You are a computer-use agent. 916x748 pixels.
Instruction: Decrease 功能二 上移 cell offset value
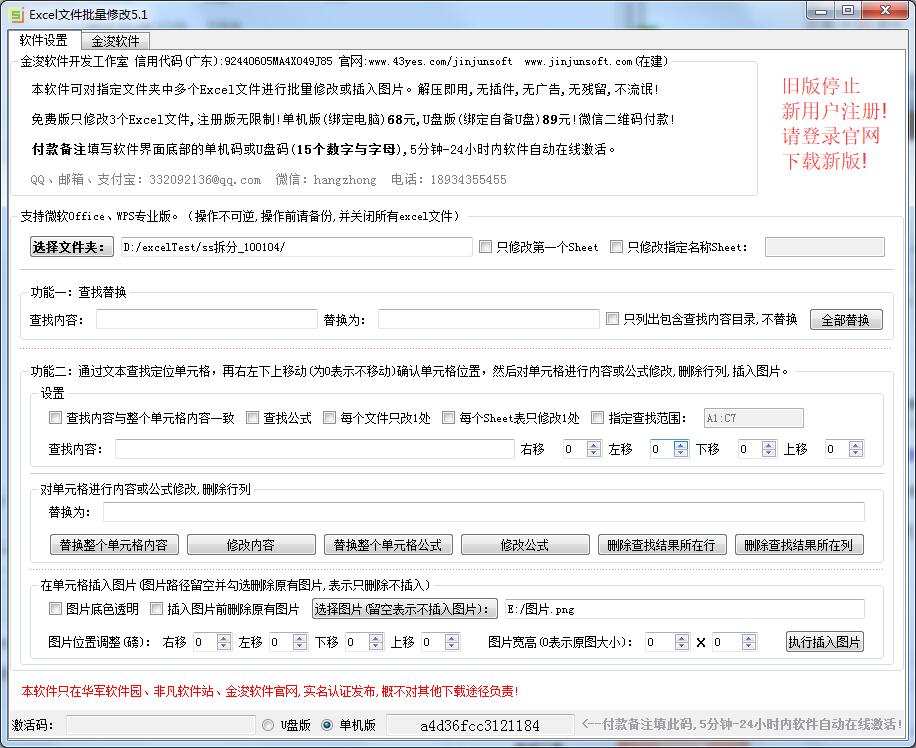click(x=856, y=453)
